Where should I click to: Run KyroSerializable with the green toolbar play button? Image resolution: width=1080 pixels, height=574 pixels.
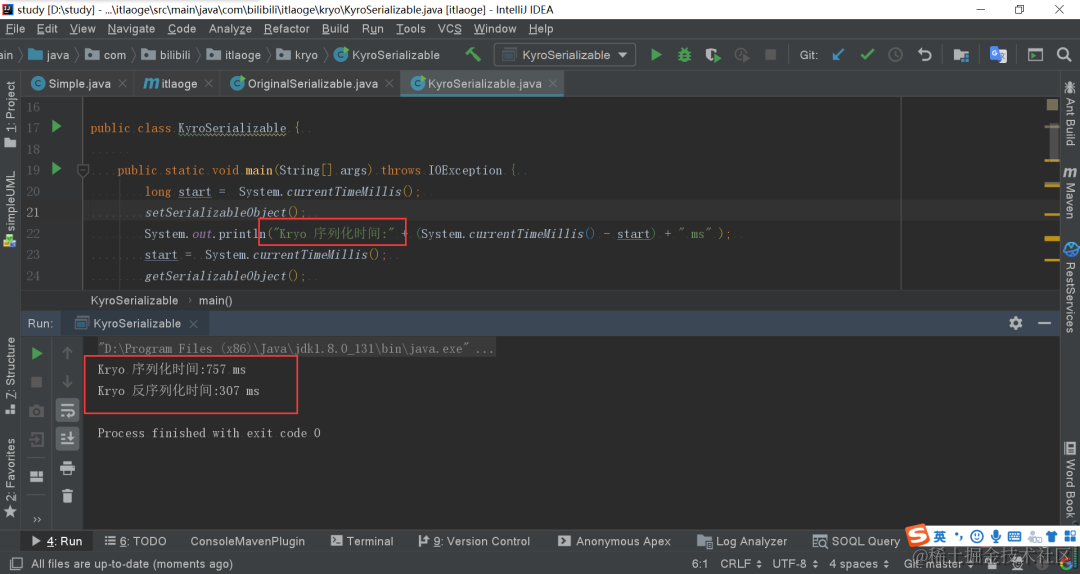[656, 54]
